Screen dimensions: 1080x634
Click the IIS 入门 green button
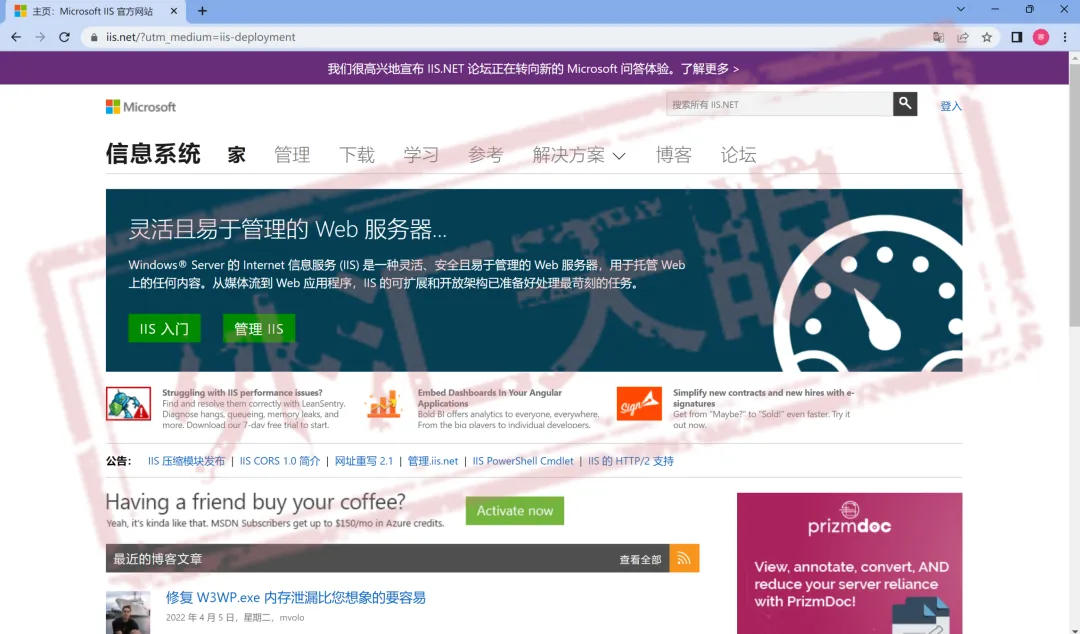(x=164, y=329)
